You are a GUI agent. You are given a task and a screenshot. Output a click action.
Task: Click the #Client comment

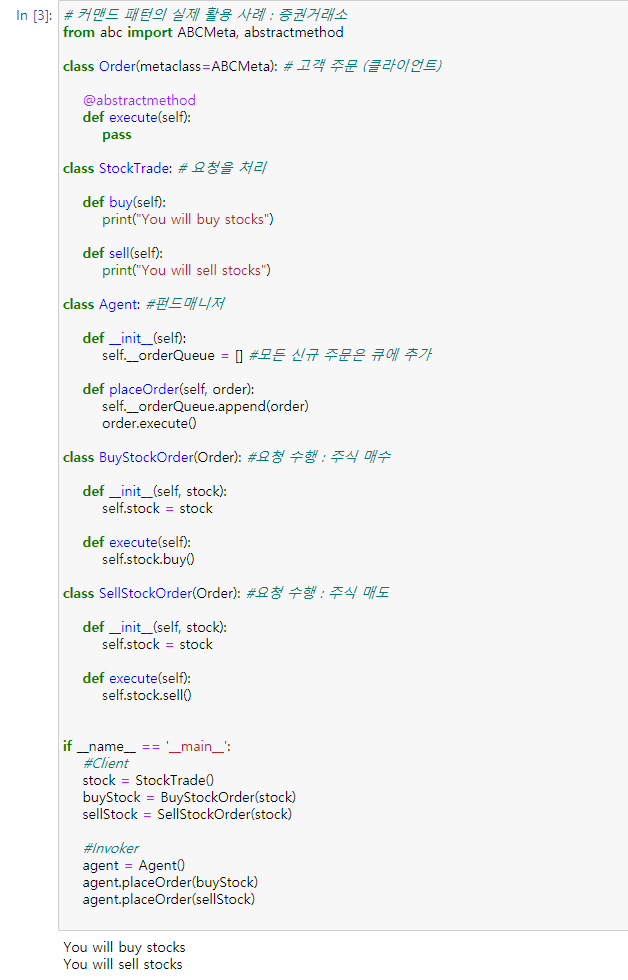point(106,763)
